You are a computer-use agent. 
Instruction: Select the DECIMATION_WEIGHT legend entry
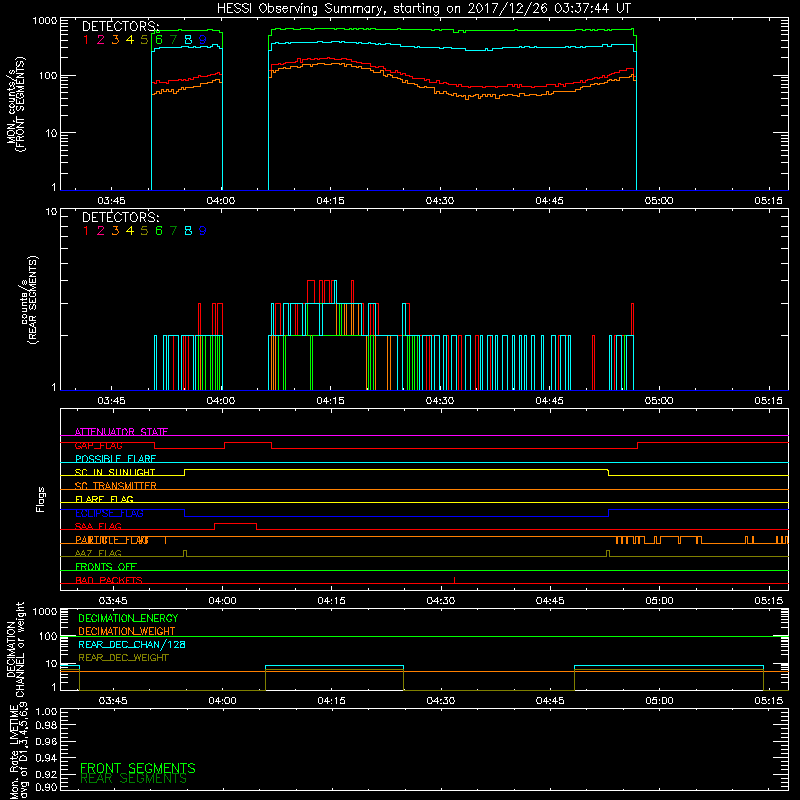pos(127,631)
